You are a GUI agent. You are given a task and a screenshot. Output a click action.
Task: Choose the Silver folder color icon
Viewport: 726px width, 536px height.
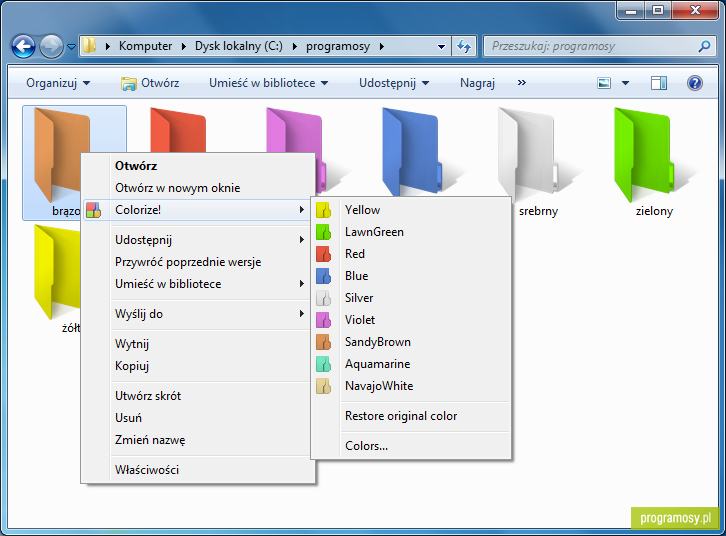(x=324, y=298)
